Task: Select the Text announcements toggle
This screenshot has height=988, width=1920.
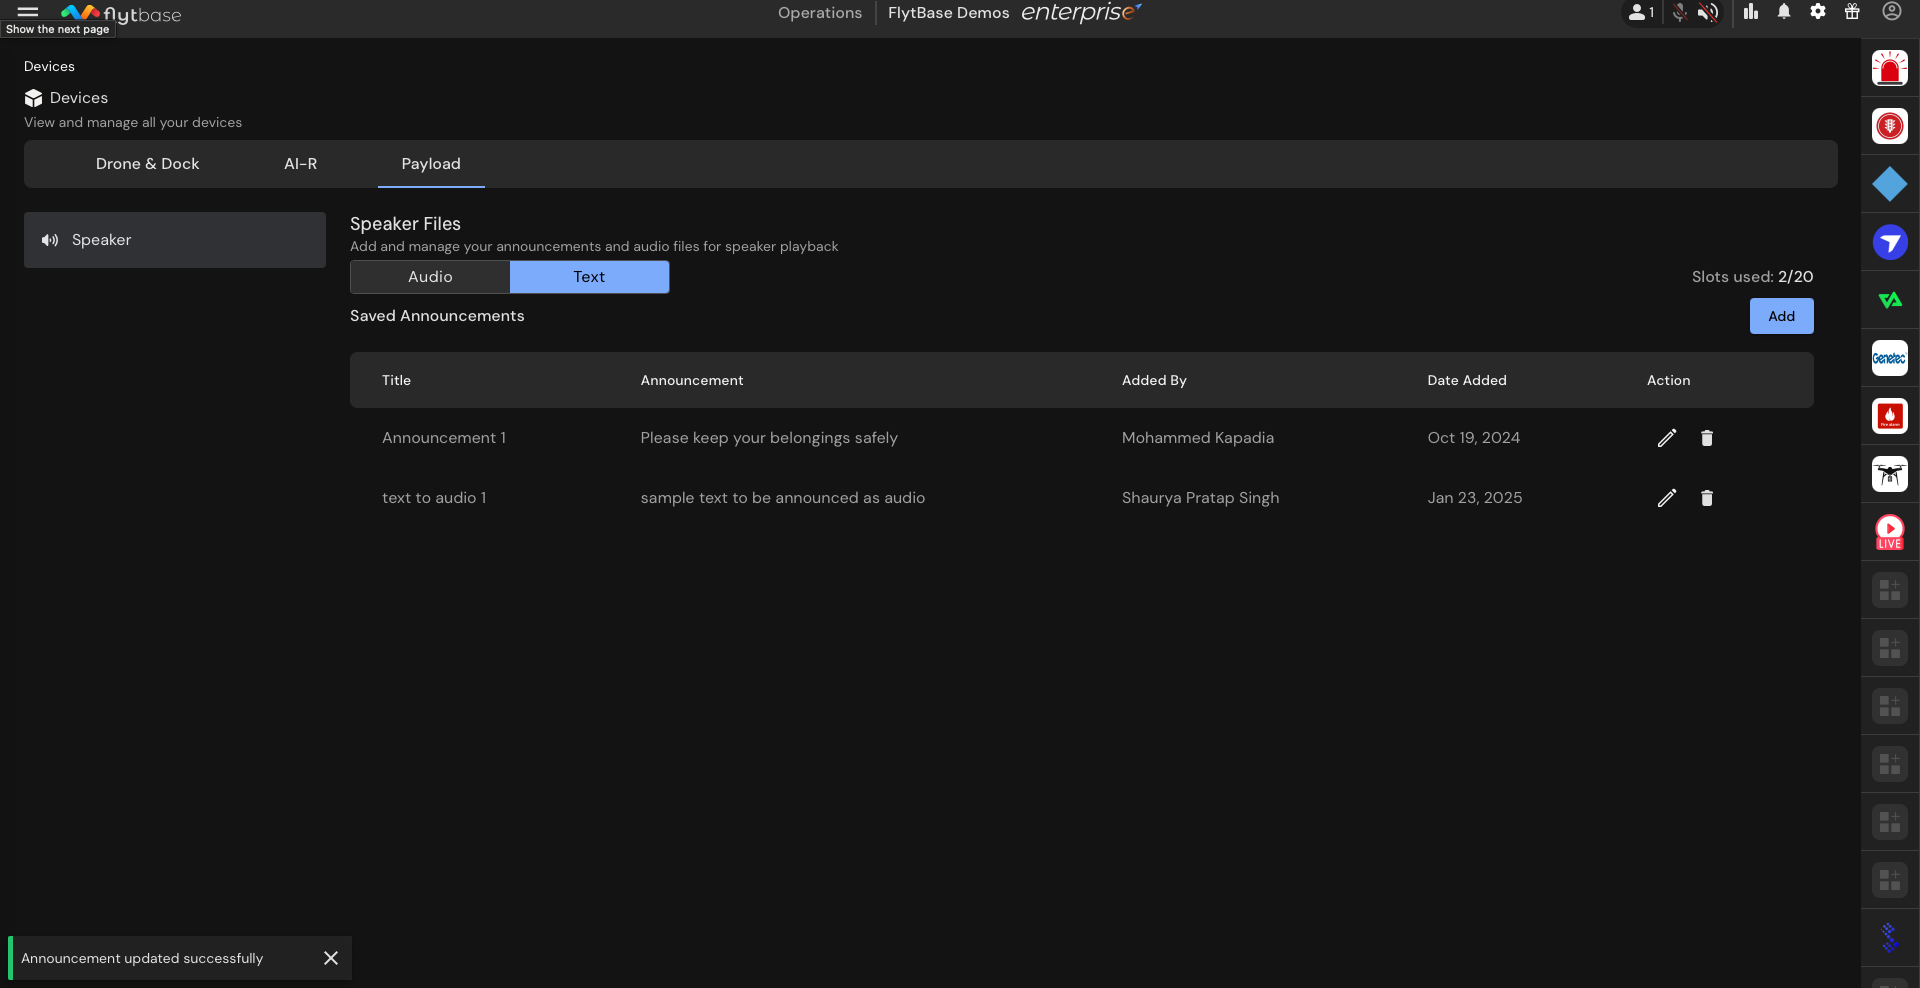Action: (589, 277)
